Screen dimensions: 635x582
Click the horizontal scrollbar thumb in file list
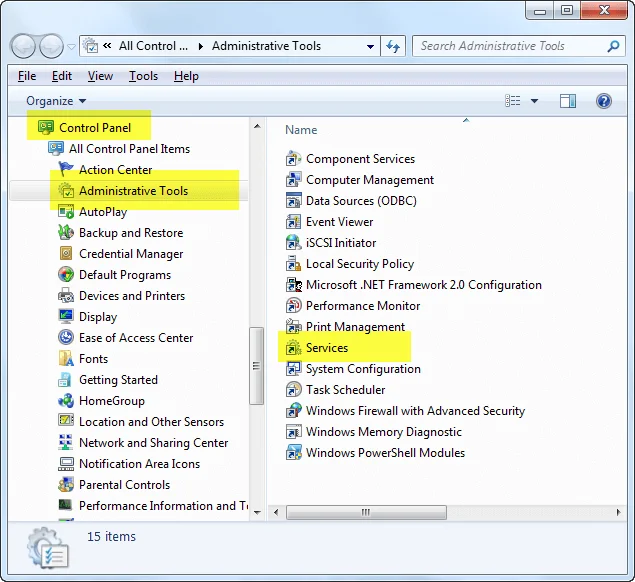click(x=367, y=512)
